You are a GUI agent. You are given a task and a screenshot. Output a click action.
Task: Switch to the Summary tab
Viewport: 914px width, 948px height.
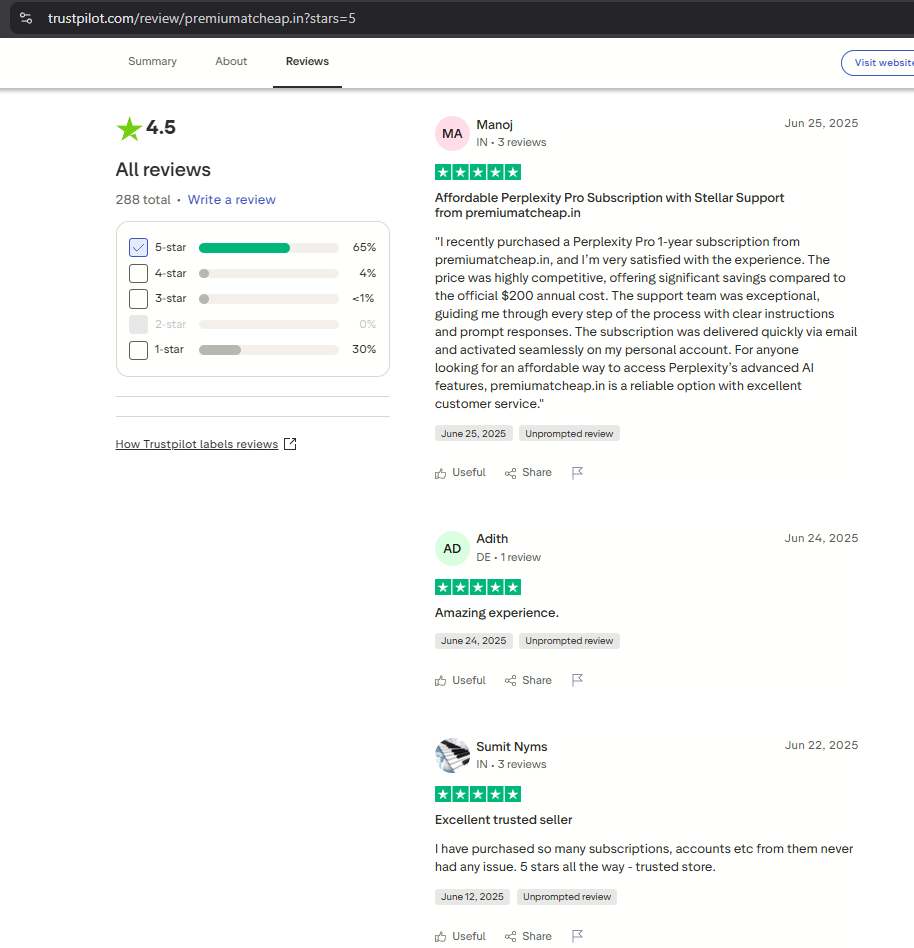[152, 62]
